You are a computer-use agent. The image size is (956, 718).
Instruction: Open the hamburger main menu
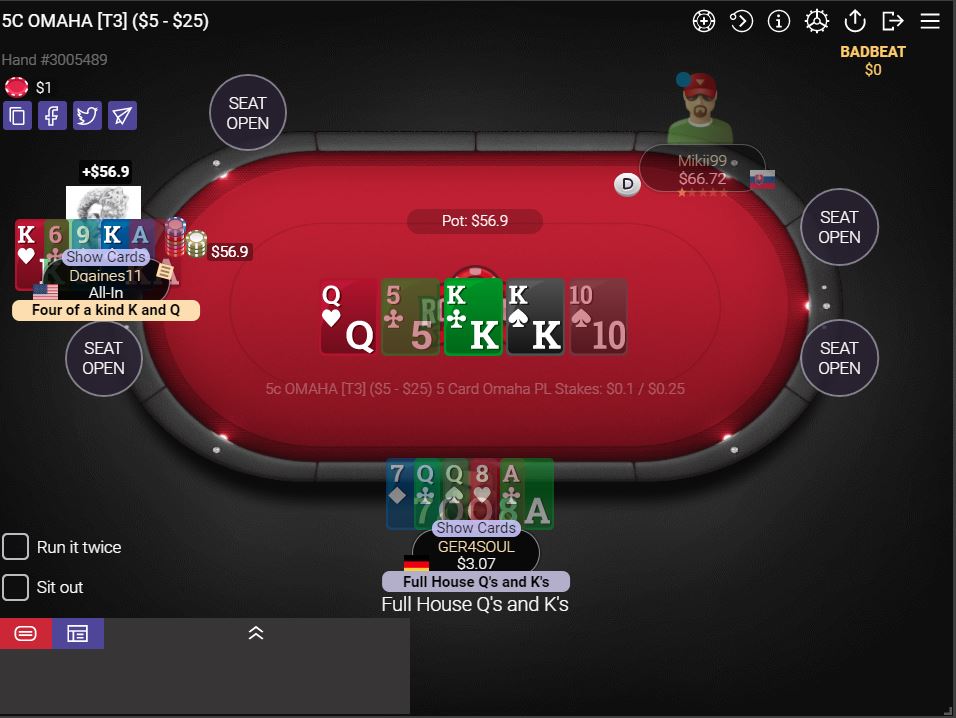(x=930, y=21)
